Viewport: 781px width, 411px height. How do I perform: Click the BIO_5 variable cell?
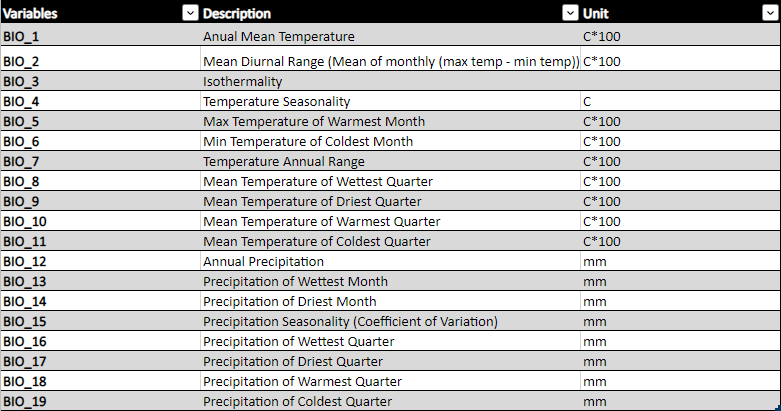pyautogui.click(x=100, y=122)
